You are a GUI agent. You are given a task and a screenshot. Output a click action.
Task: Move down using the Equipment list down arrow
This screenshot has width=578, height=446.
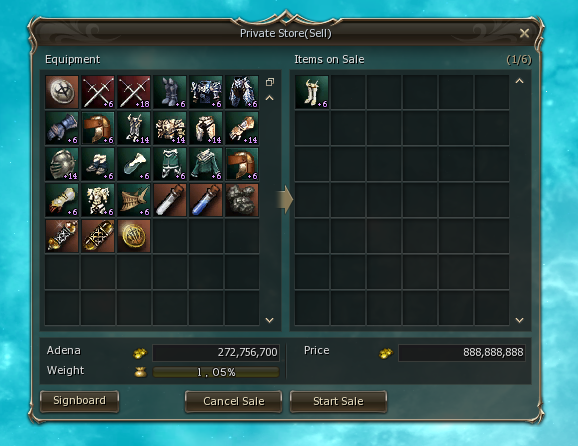click(269, 320)
